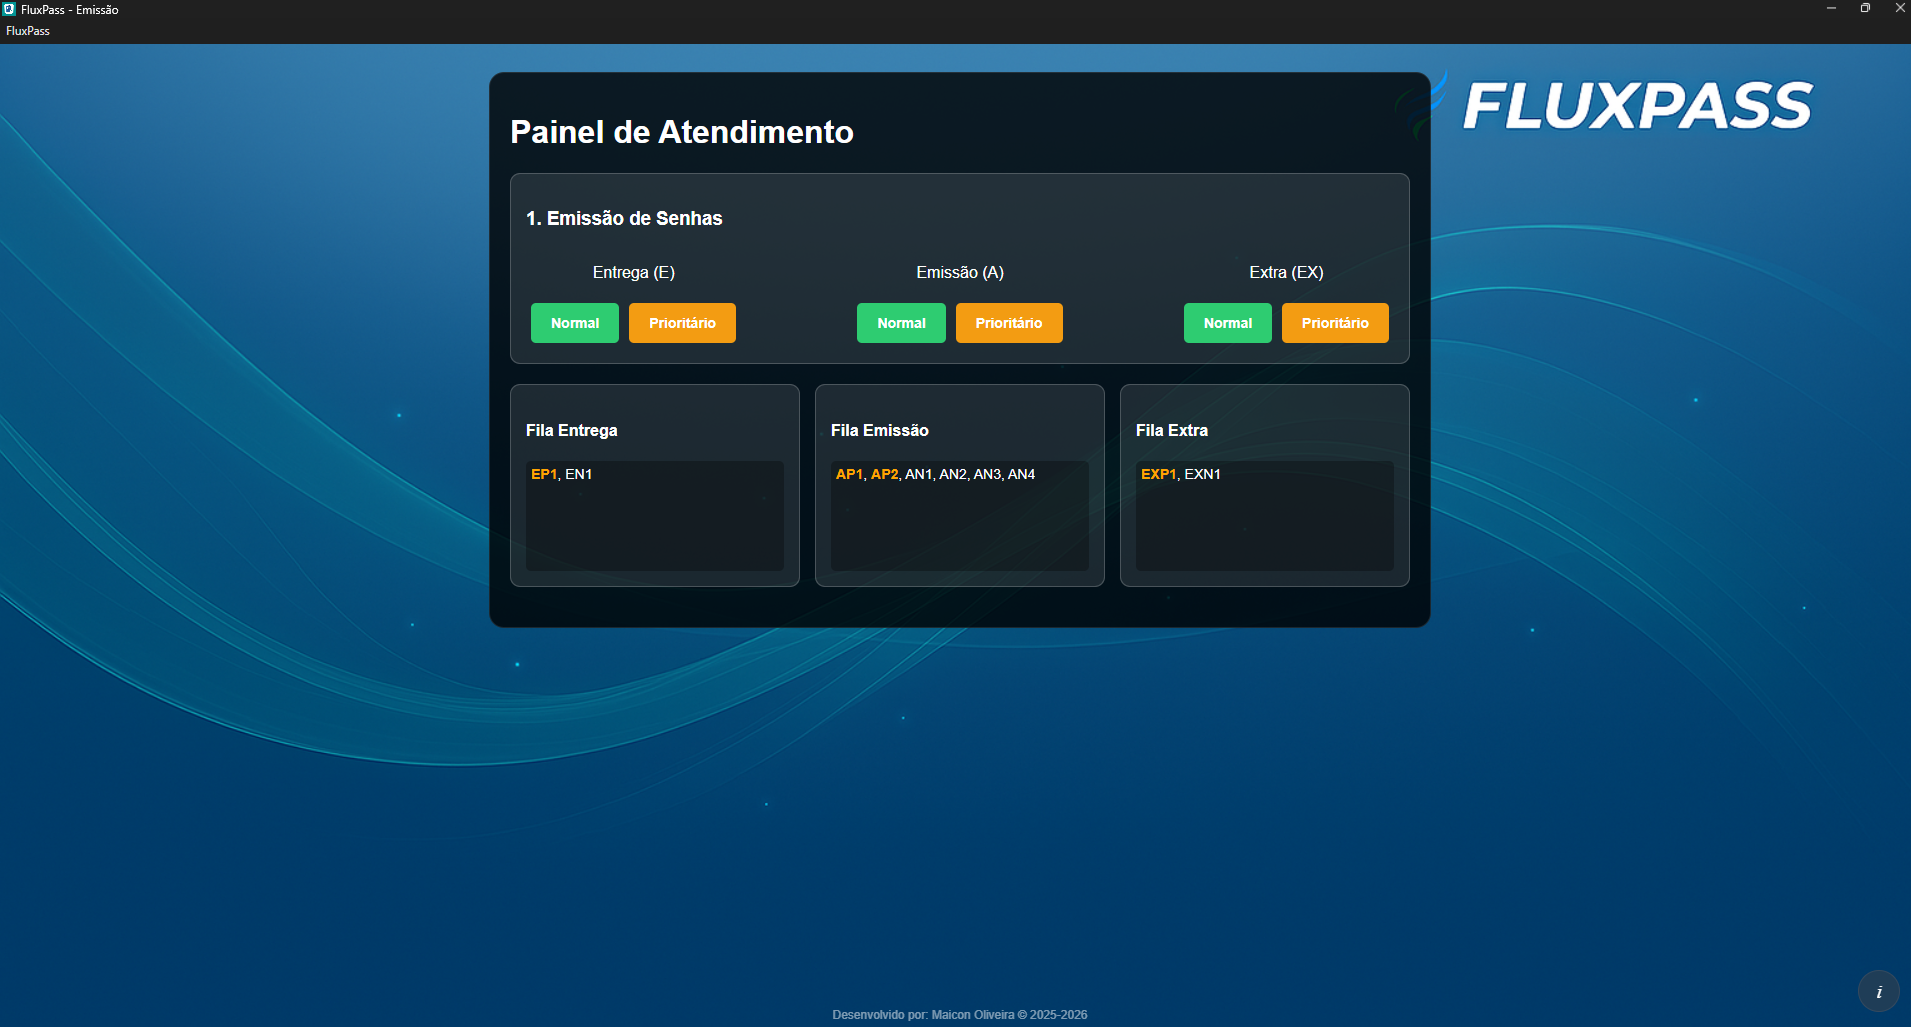Click the Fila Emissão panel header
The width and height of the screenshot is (1911, 1027).
[881, 430]
